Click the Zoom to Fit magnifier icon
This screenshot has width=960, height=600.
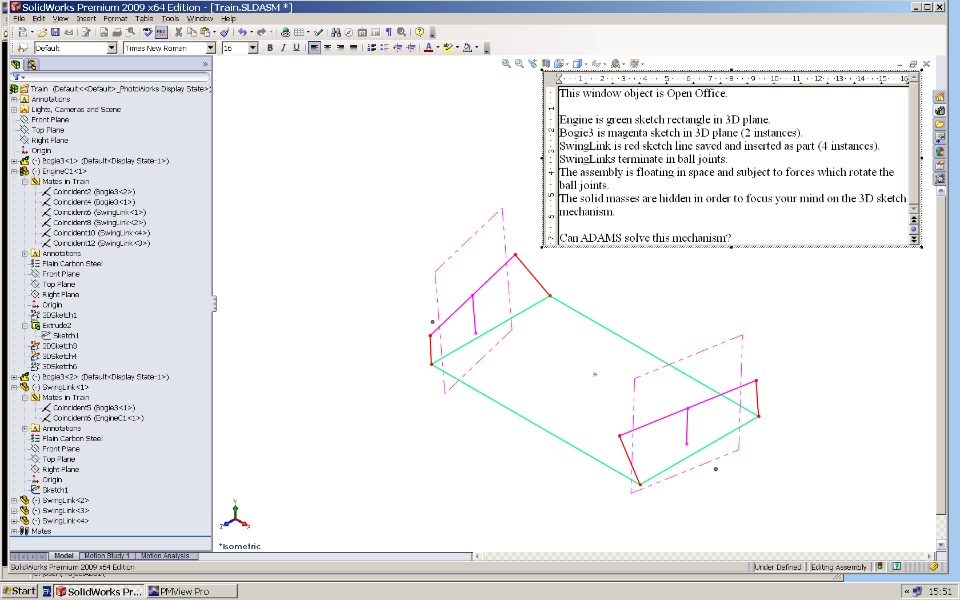pyautogui.click(x=506, y=64)
